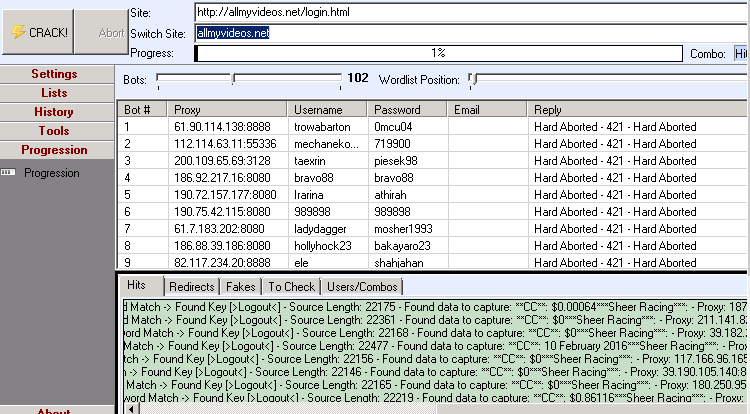
Task: Select hit line with Source Length 22156
Action: [x=435, y=359]
